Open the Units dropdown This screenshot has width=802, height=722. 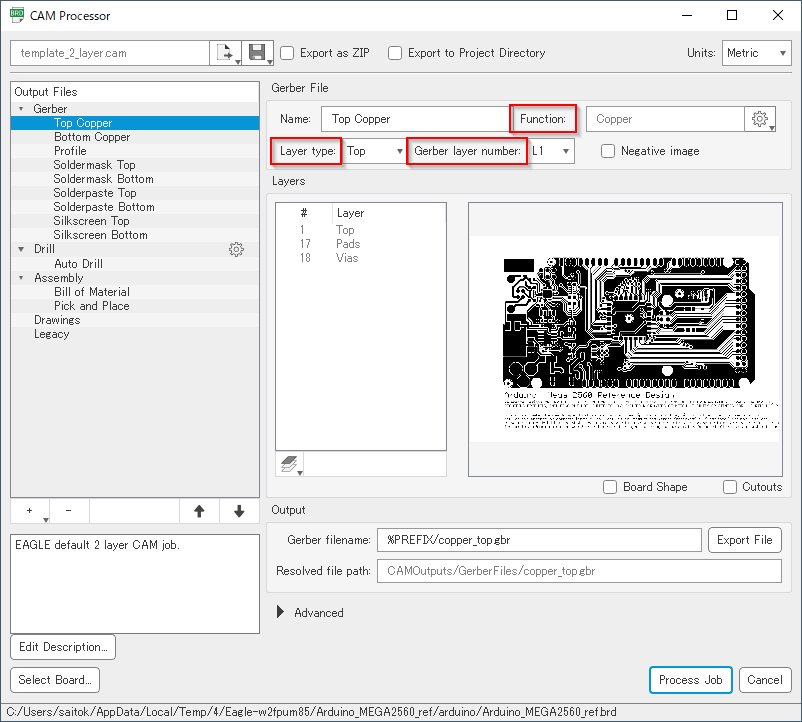[756, 53]
